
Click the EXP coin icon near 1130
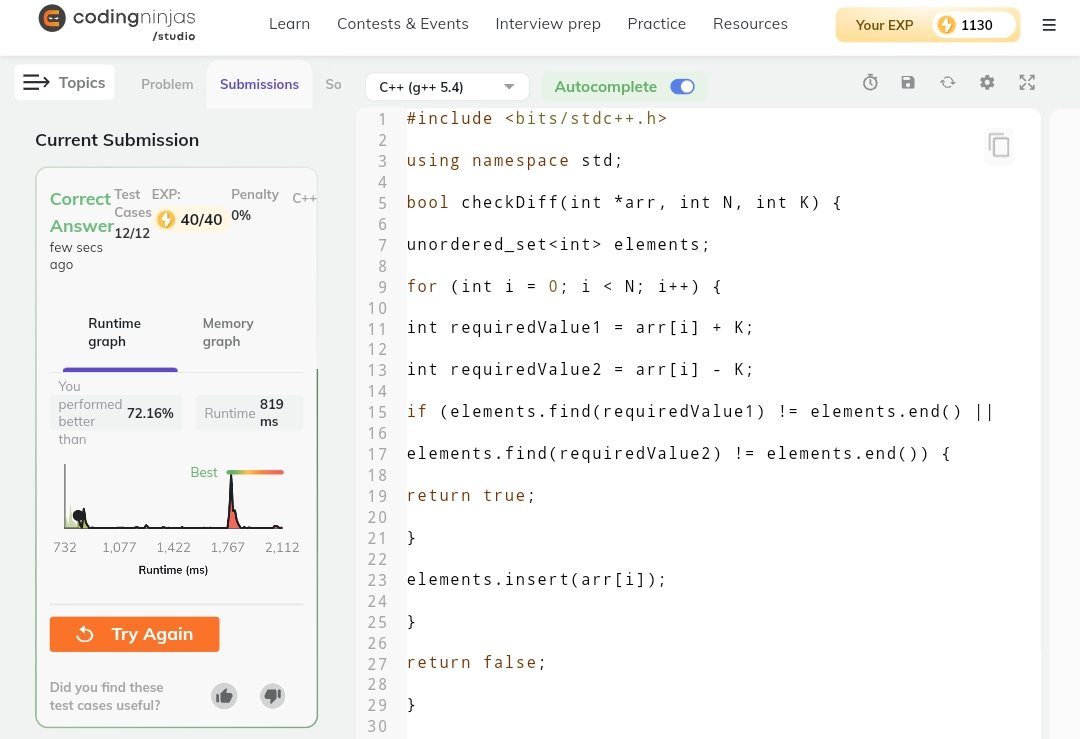[947, 25]
